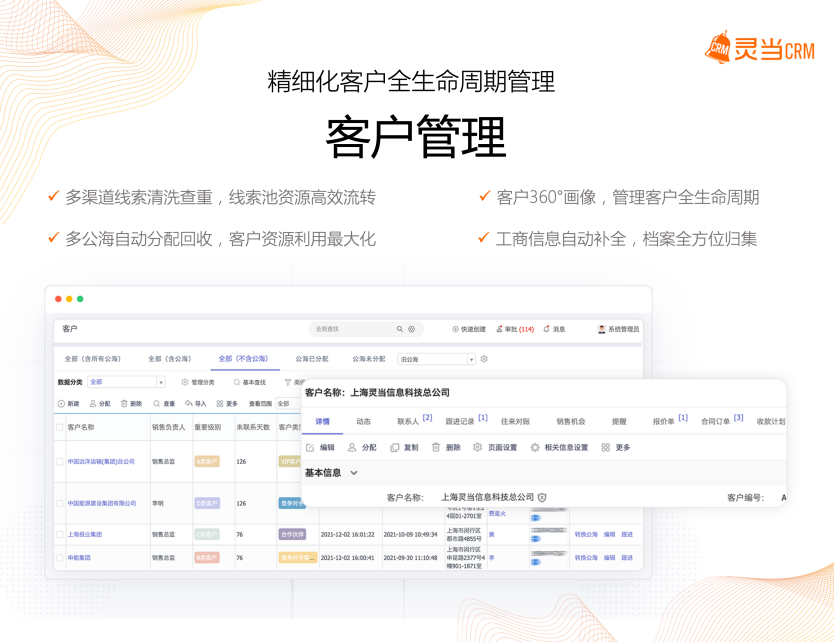The height and width of the screenshot is (642, 834).
Task: Open the 中国能源建设集团有限公司 customer link
Action: (102, 503)
